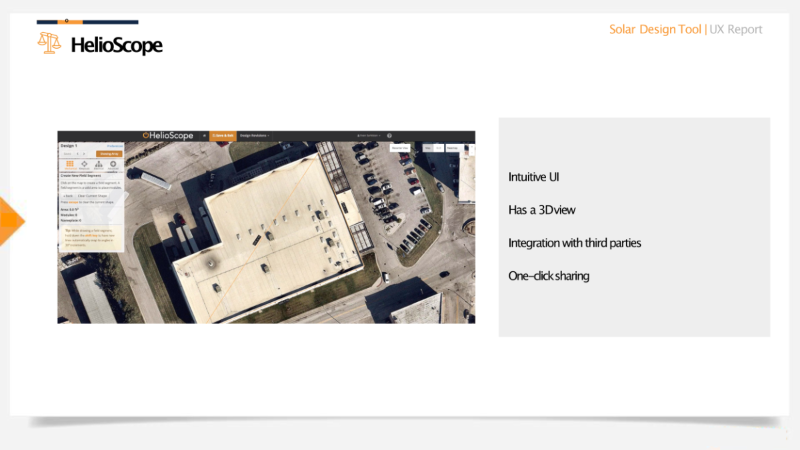800x450 pixels.
Task: Zoom in the map with plus control
Action: pyautogui.click(x=472, y=146)
